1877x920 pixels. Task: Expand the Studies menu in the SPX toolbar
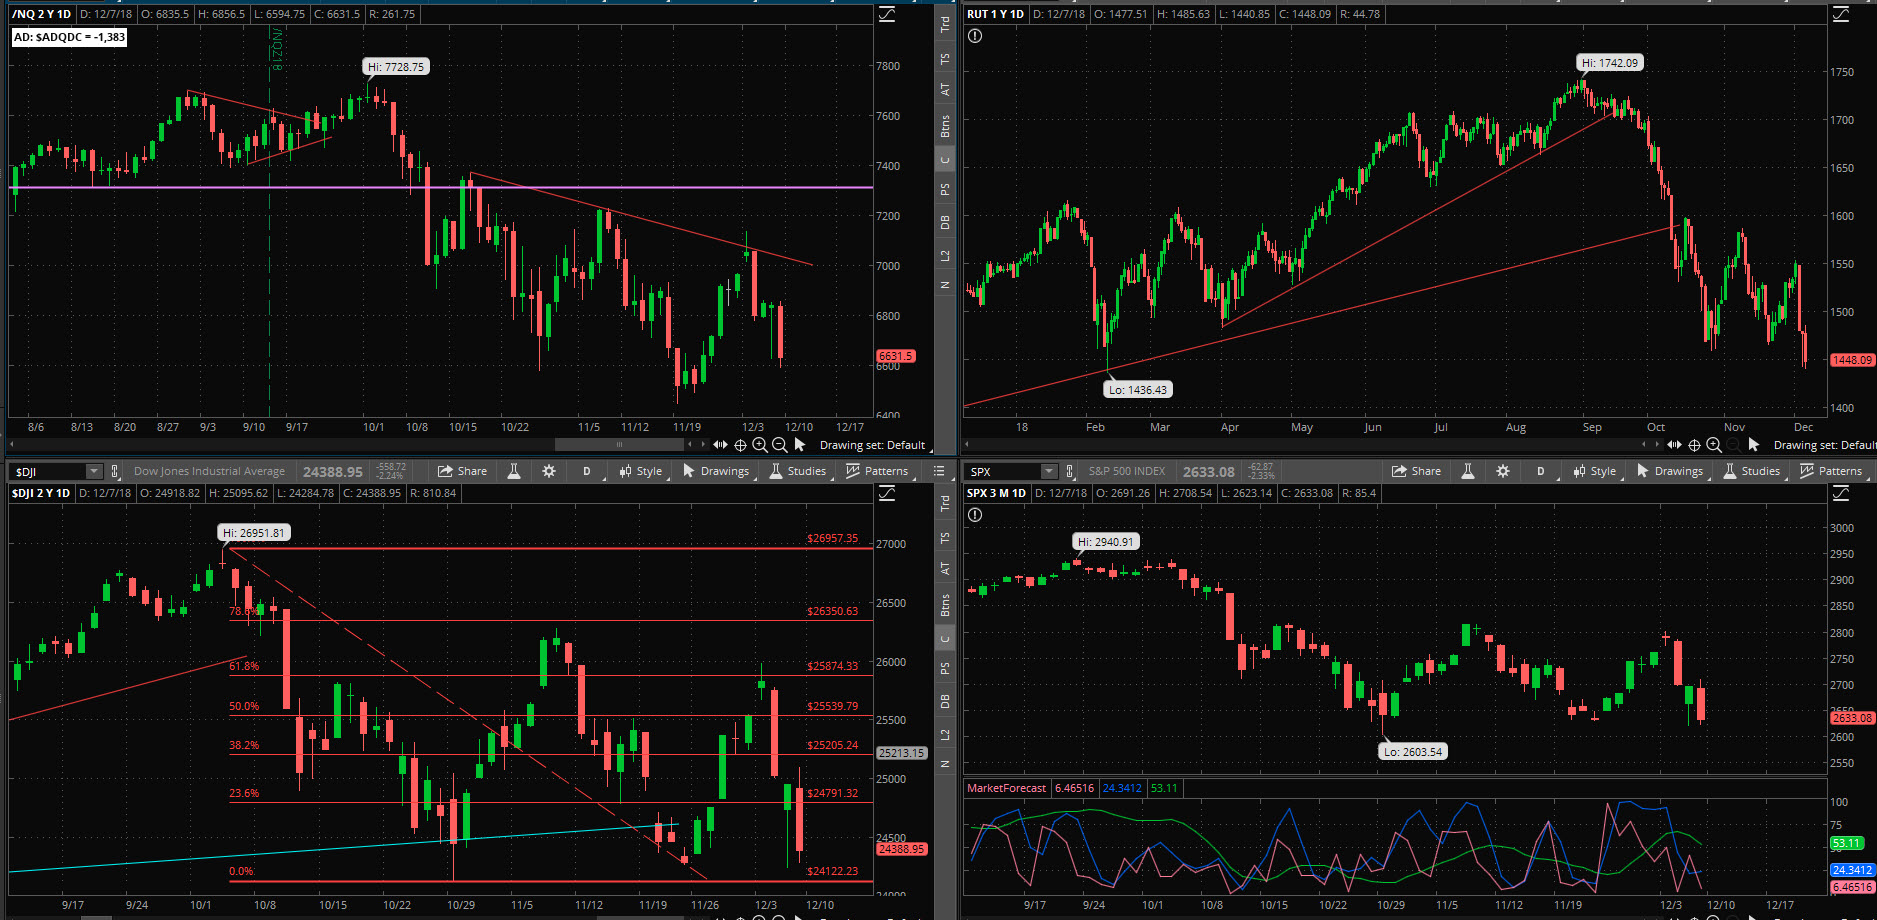pos(1750,471)
